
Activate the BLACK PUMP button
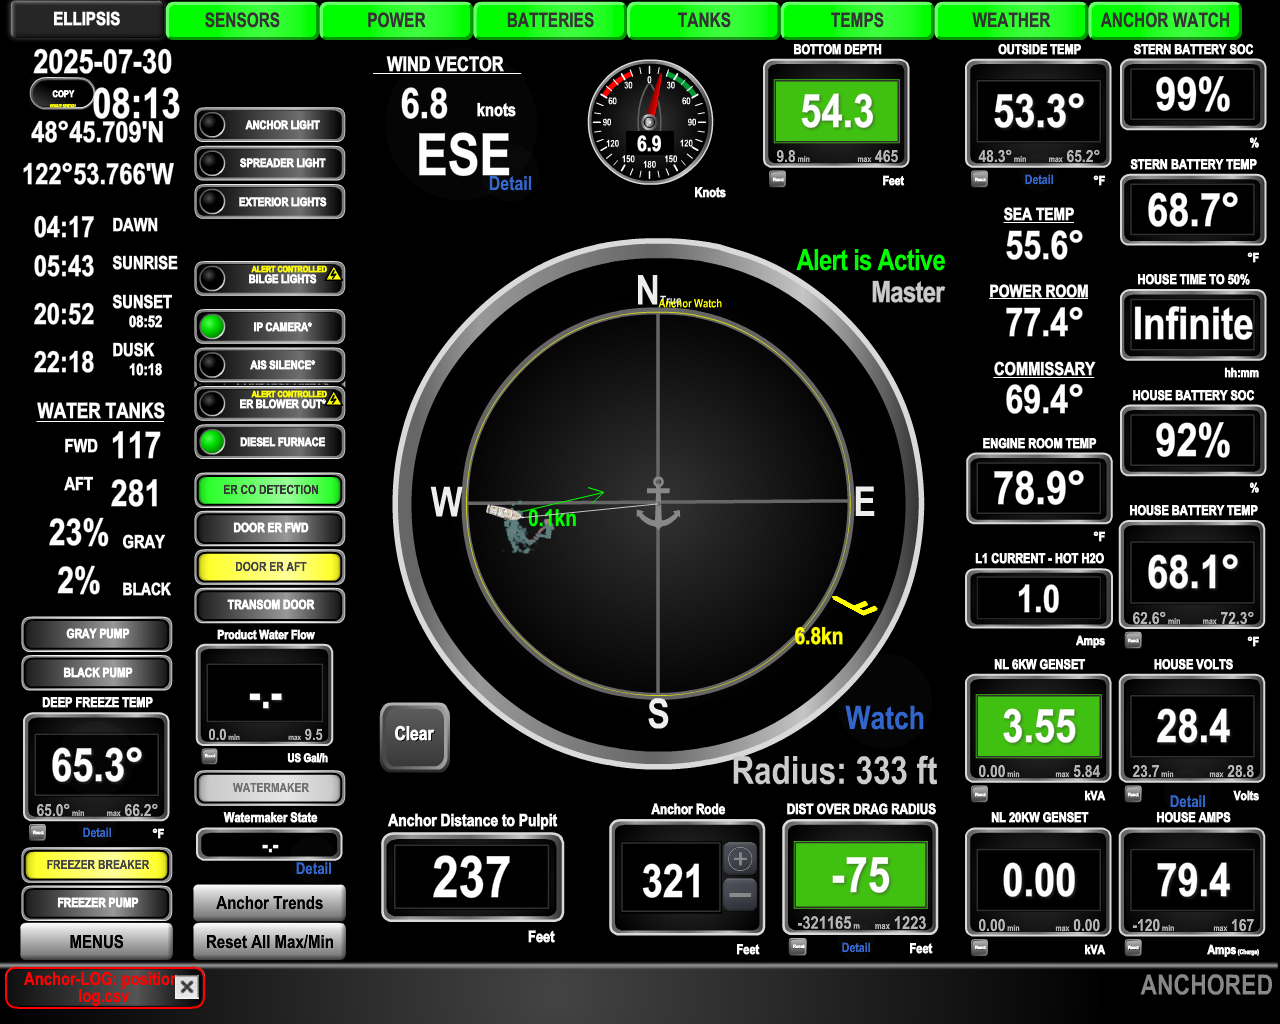pyautogui.click(x=97, y=673)
